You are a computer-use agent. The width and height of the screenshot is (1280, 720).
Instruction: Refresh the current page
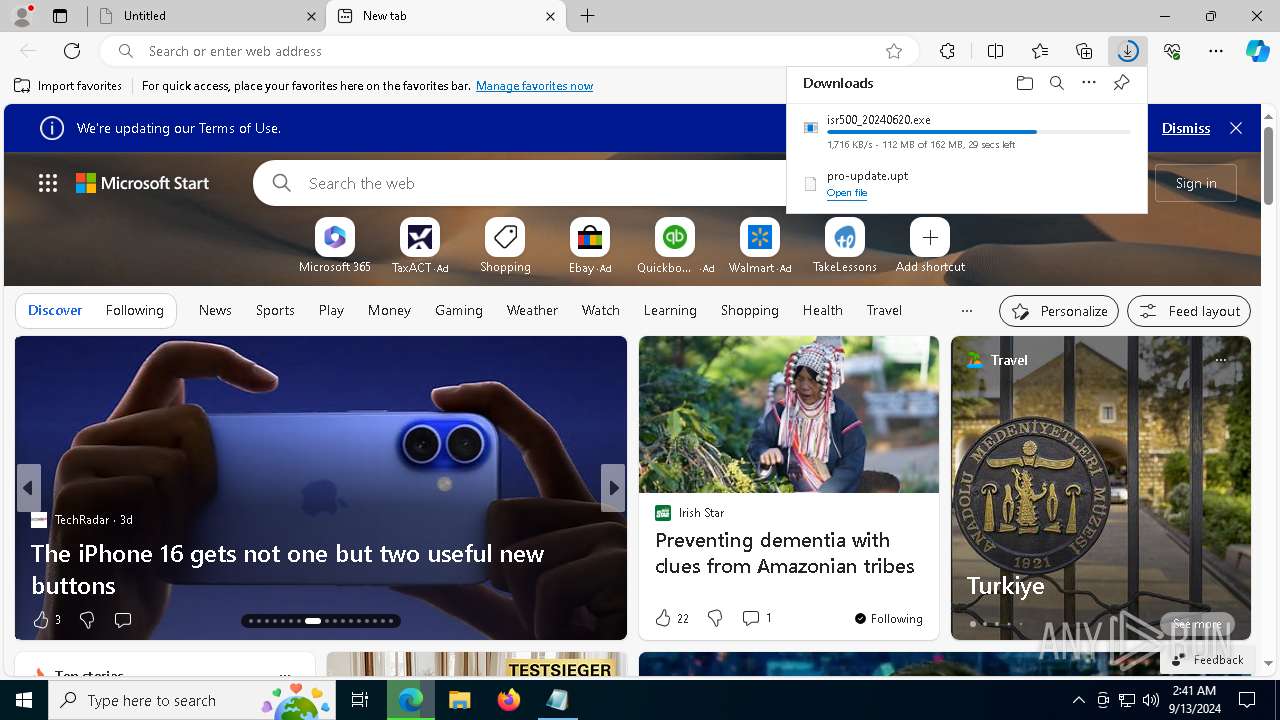click(72, 51)
